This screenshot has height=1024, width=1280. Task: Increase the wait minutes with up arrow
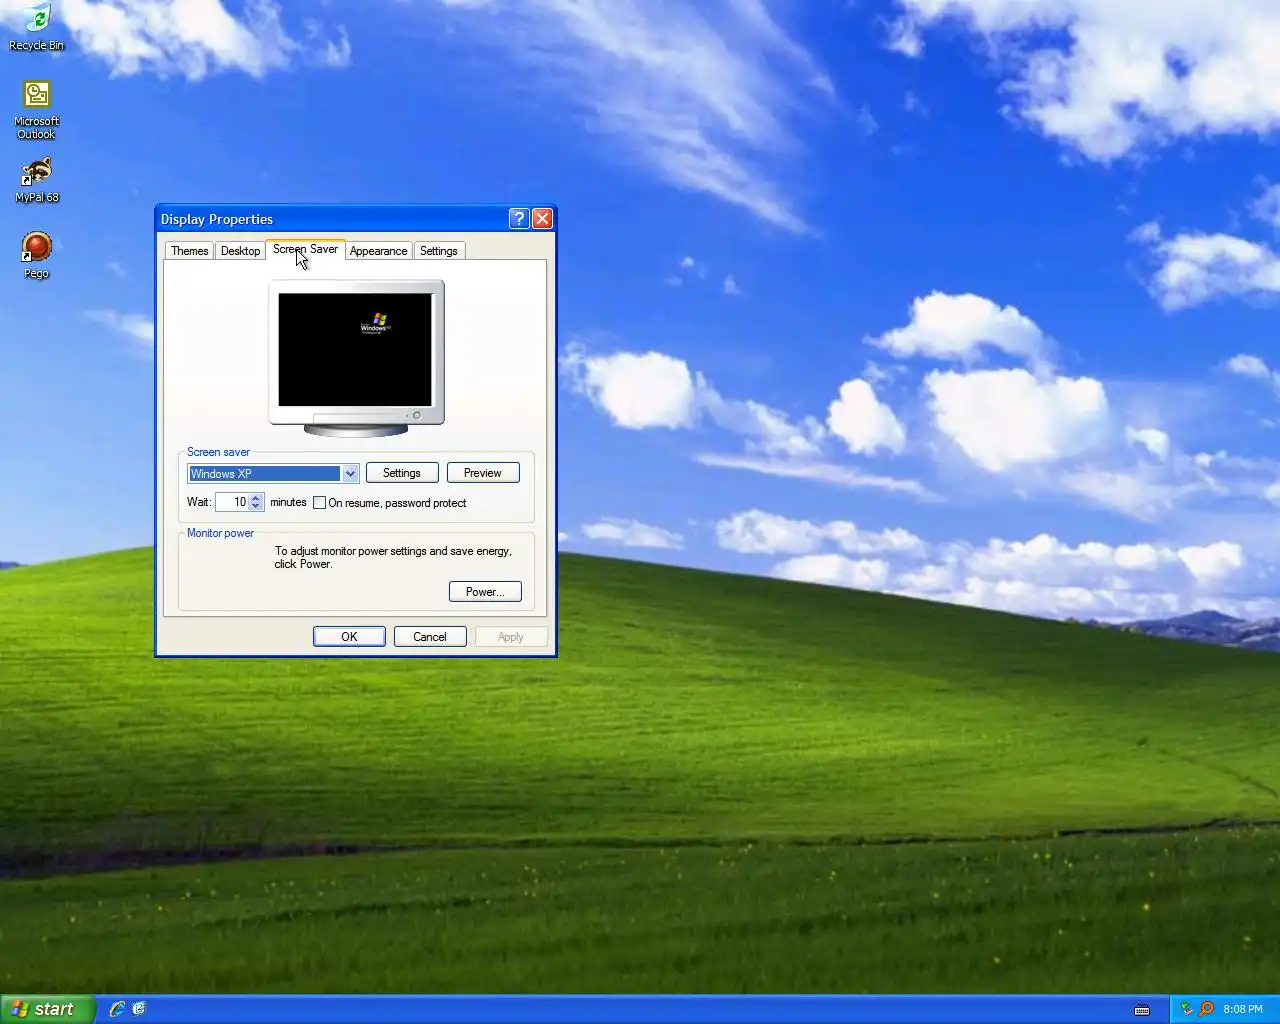point(256,498)
